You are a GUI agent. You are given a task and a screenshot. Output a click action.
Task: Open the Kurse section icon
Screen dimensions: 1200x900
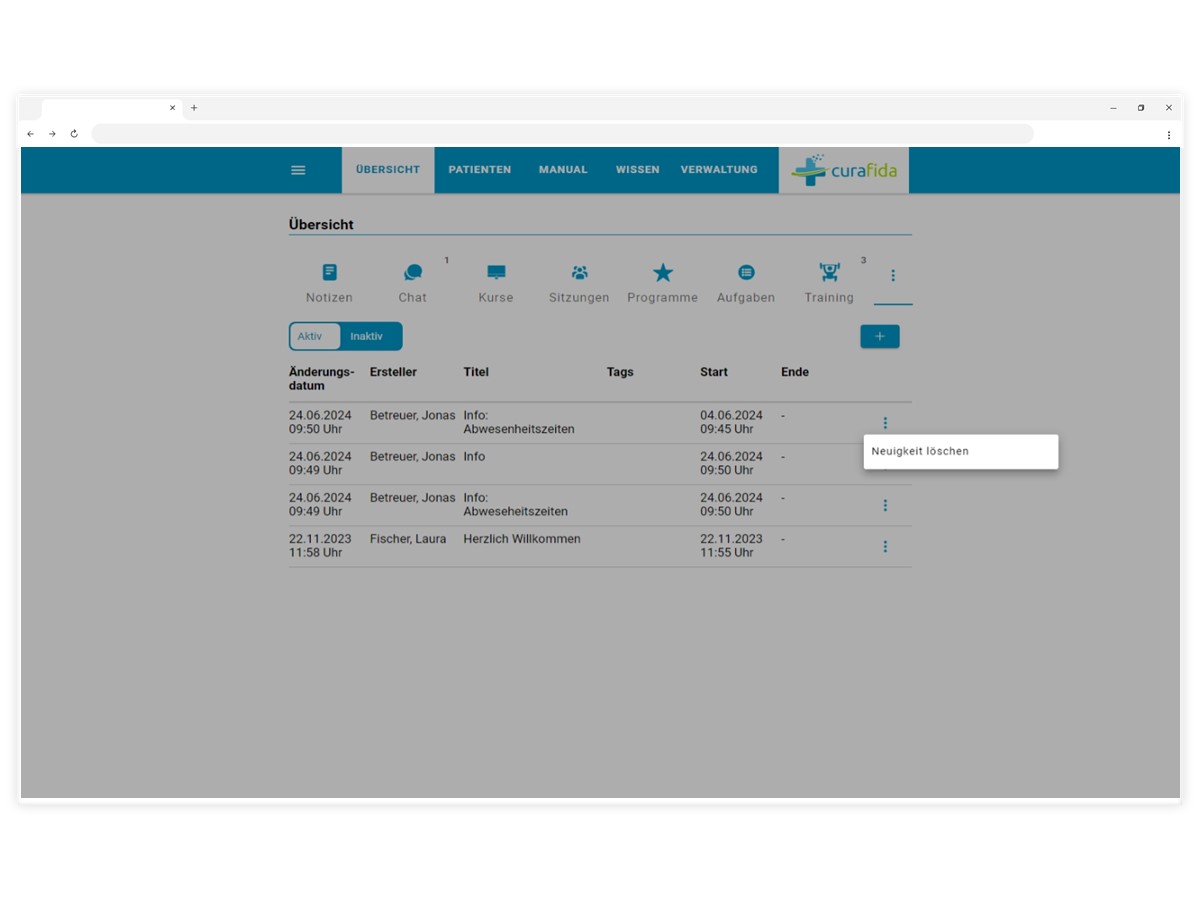tap(496, 272)
